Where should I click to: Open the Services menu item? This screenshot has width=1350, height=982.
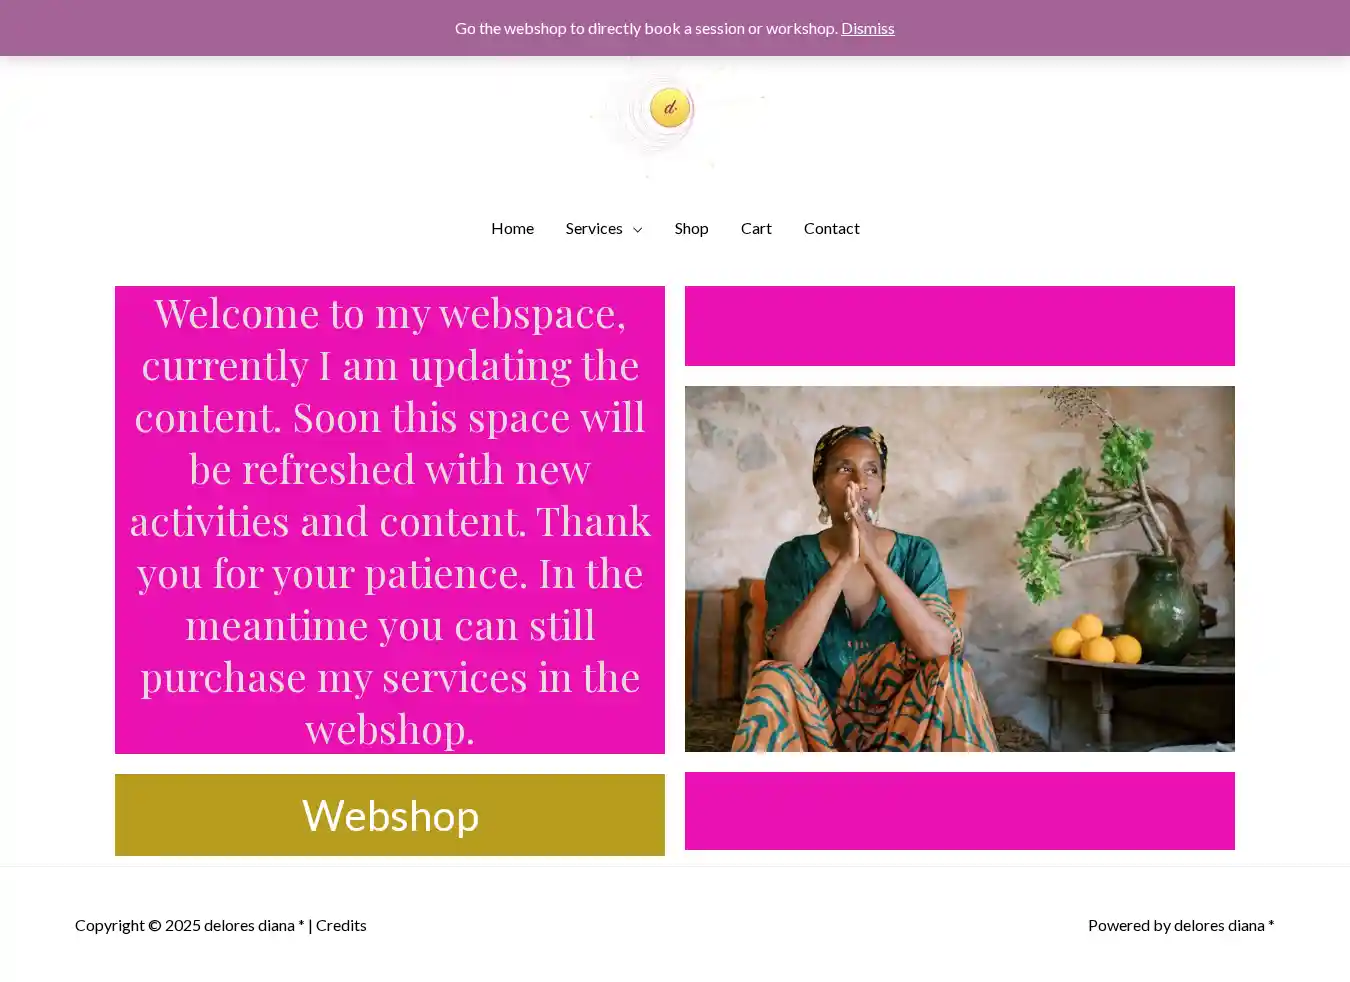coord(594,228)
